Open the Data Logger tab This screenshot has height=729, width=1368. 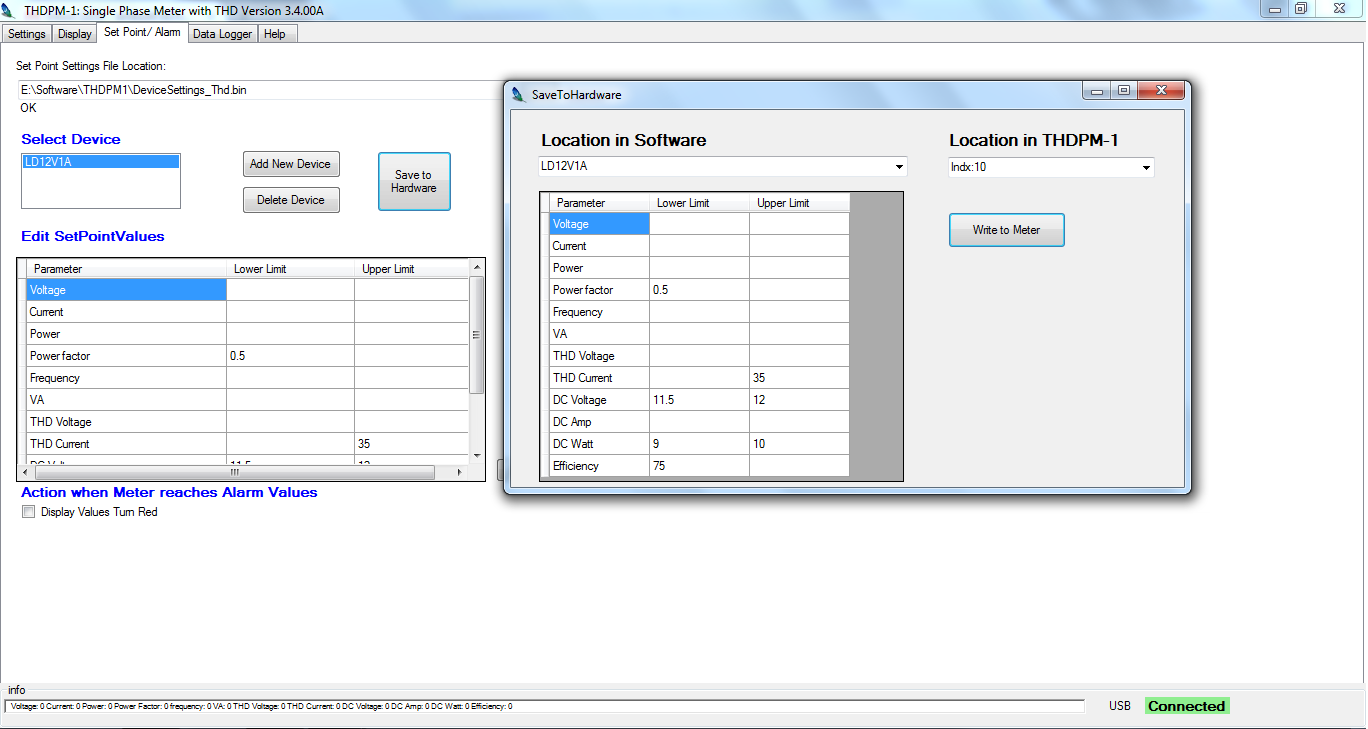223,34
